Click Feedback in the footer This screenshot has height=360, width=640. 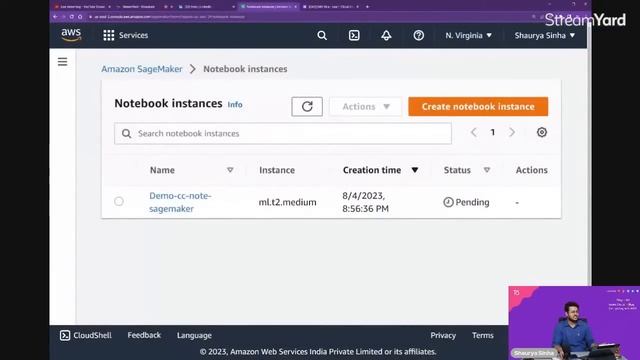(x=144, y=335)
